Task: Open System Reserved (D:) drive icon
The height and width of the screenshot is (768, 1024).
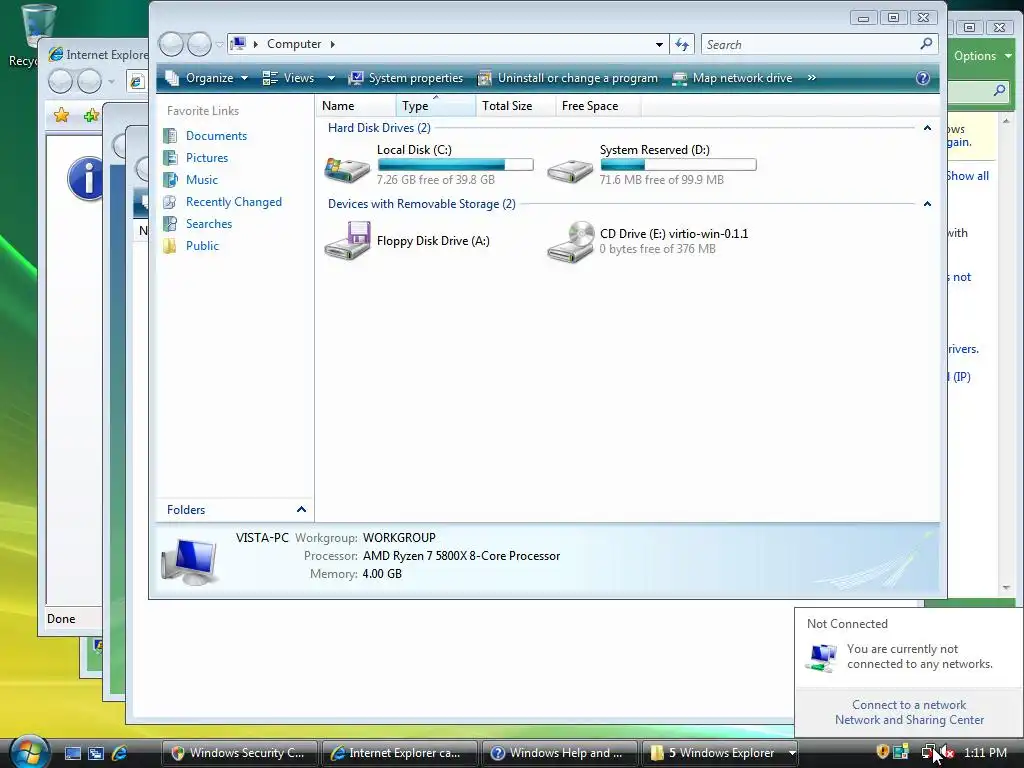Action: [569, 170]
